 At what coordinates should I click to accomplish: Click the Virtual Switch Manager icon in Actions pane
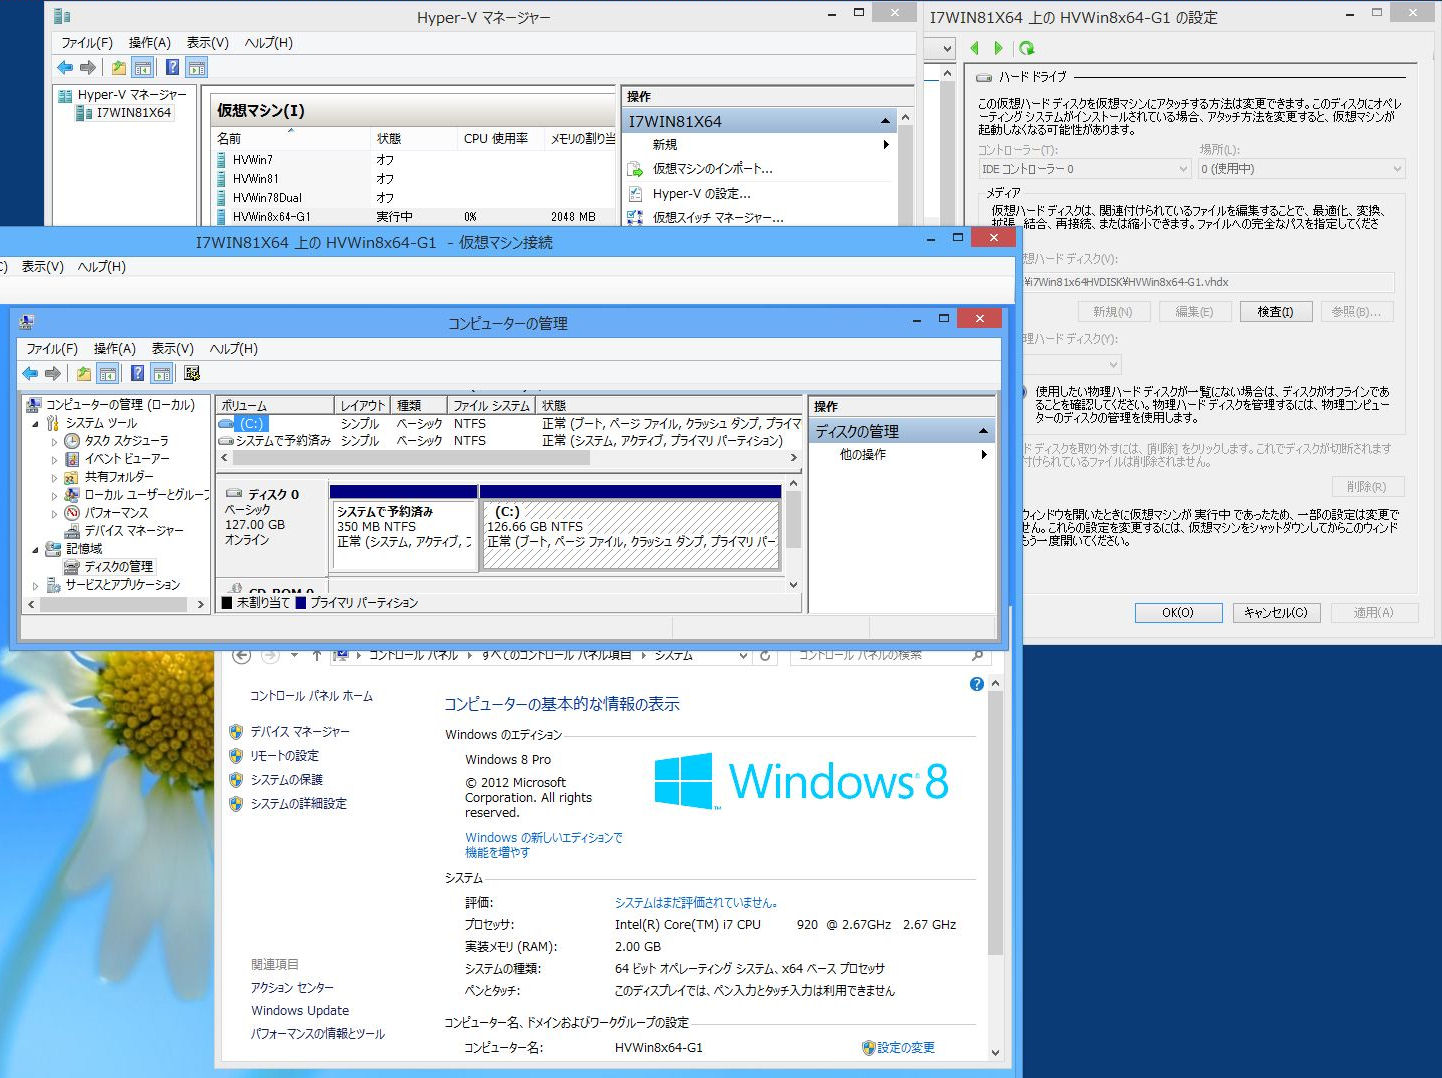tap(635, 217)
